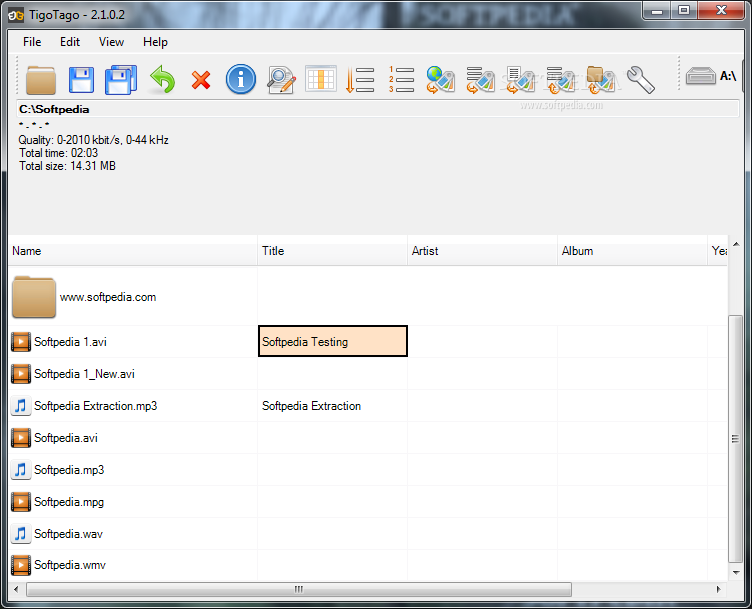Open the Edit menu
752x609 pixels.
coord(70,42)
